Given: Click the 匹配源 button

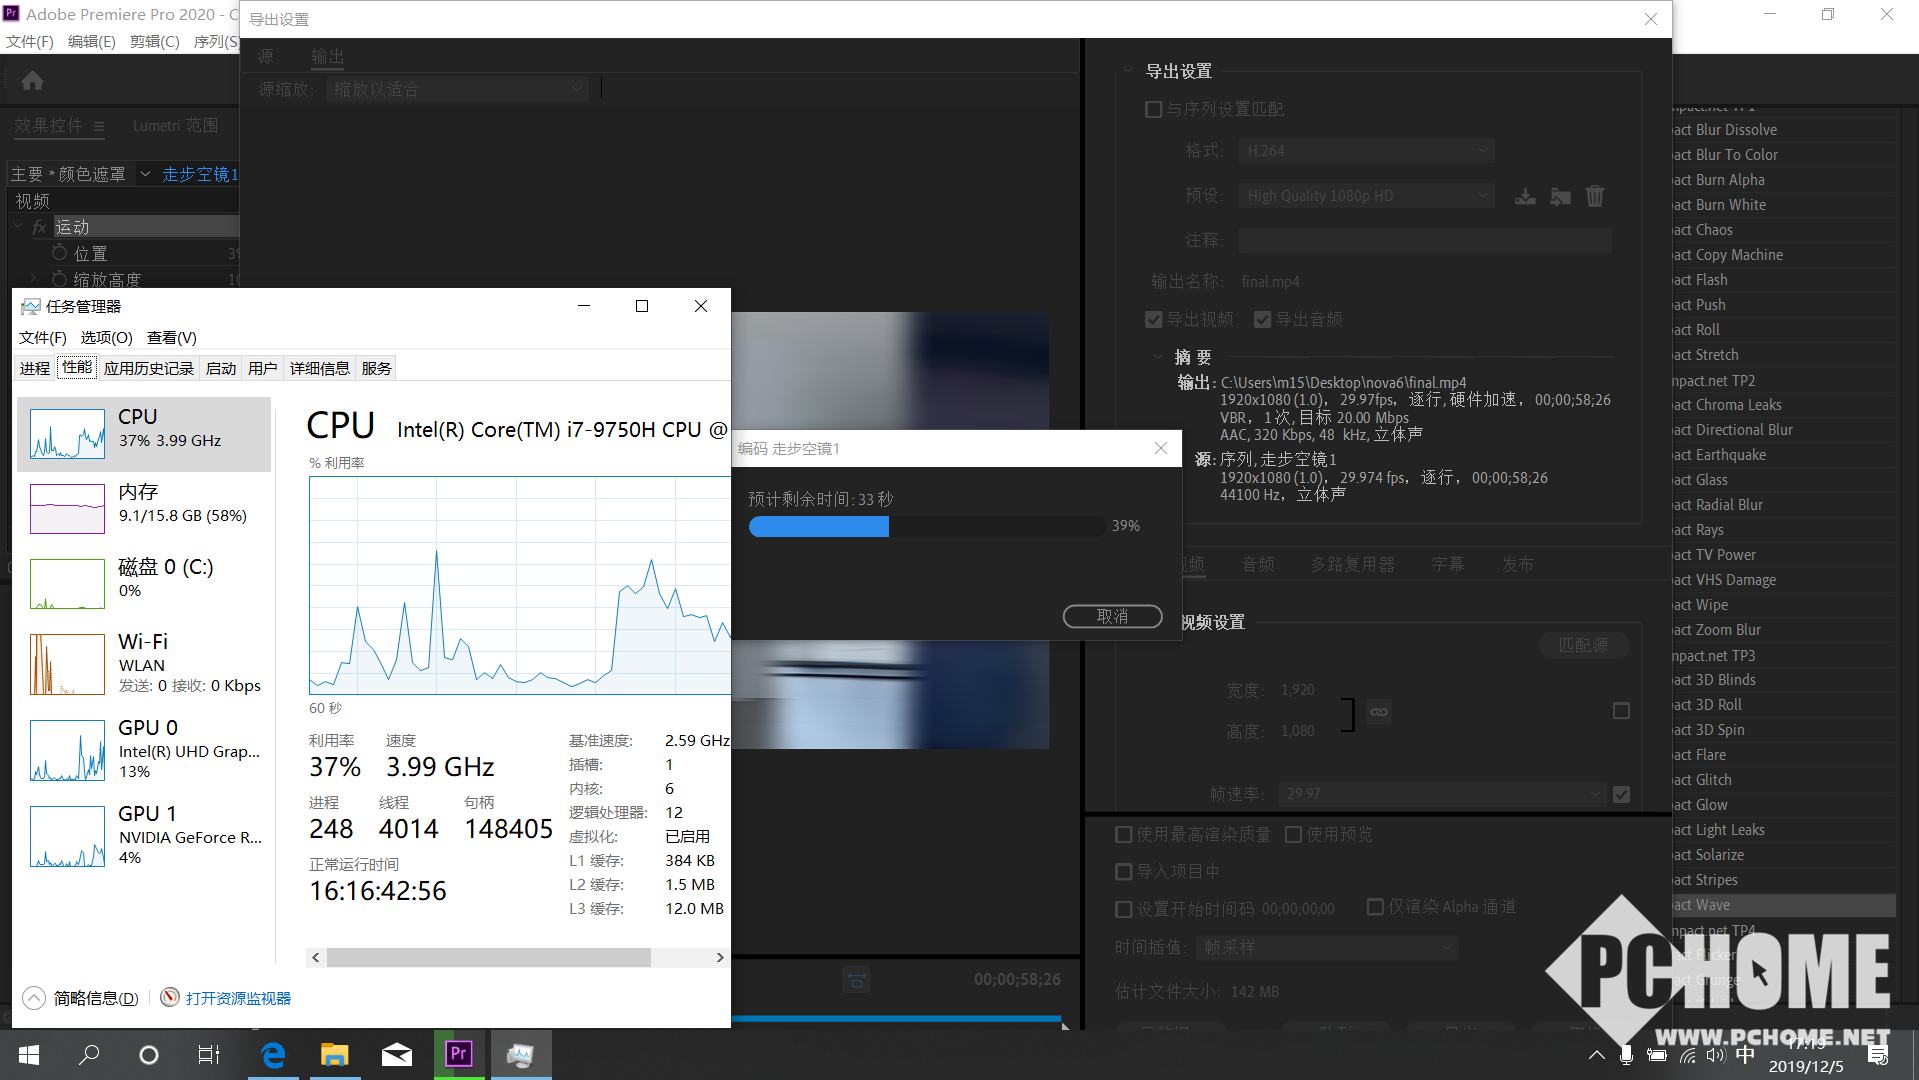Looking at the screenshot, I should click(x=1584, y=645).
